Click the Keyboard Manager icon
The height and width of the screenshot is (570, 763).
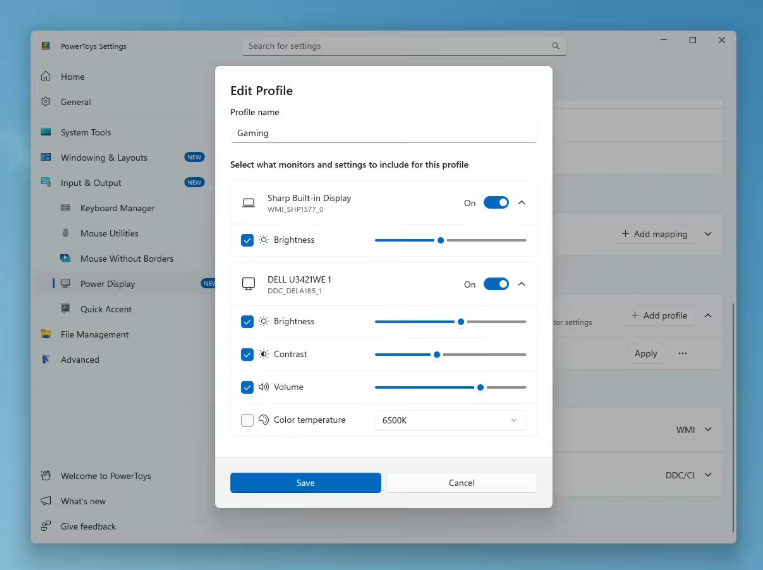(x=66, y=208)
